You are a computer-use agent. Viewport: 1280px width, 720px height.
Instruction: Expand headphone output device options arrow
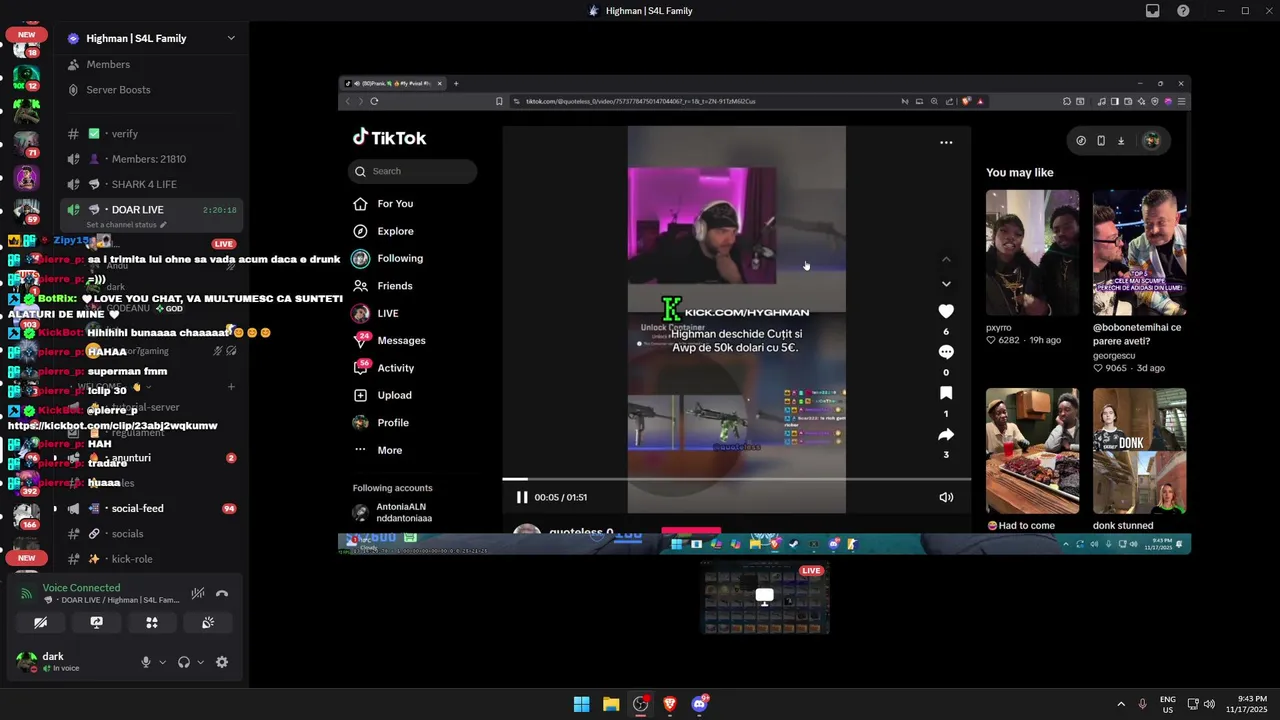tap(200, 662)
